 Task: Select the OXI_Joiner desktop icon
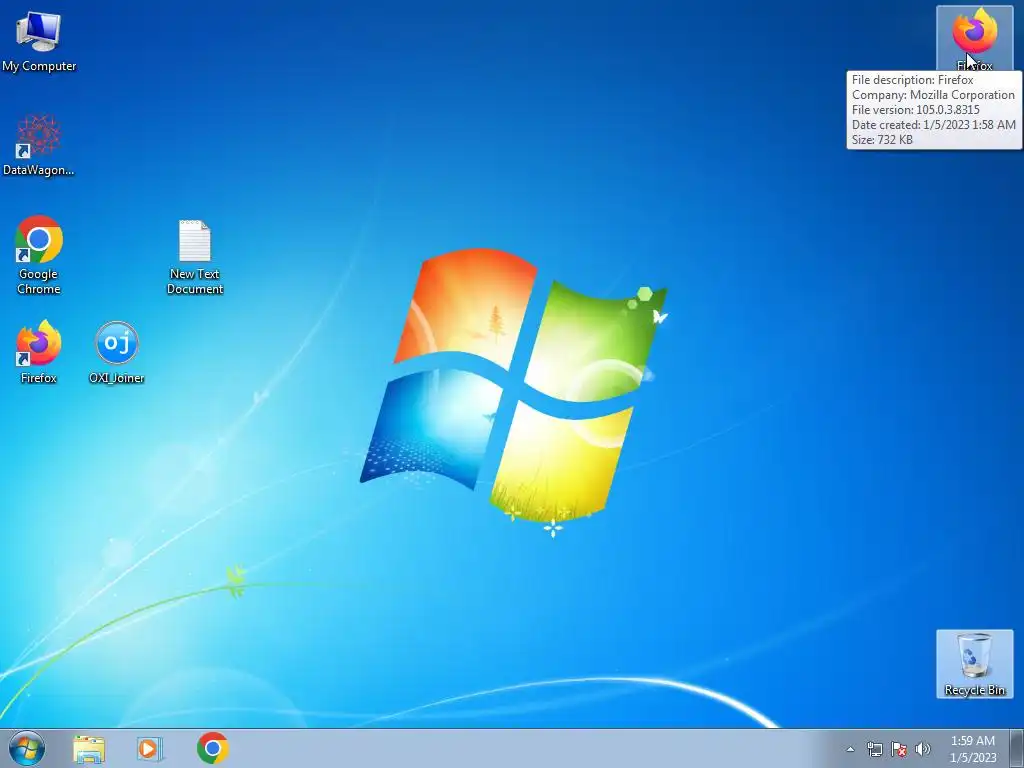click(116, 351)
